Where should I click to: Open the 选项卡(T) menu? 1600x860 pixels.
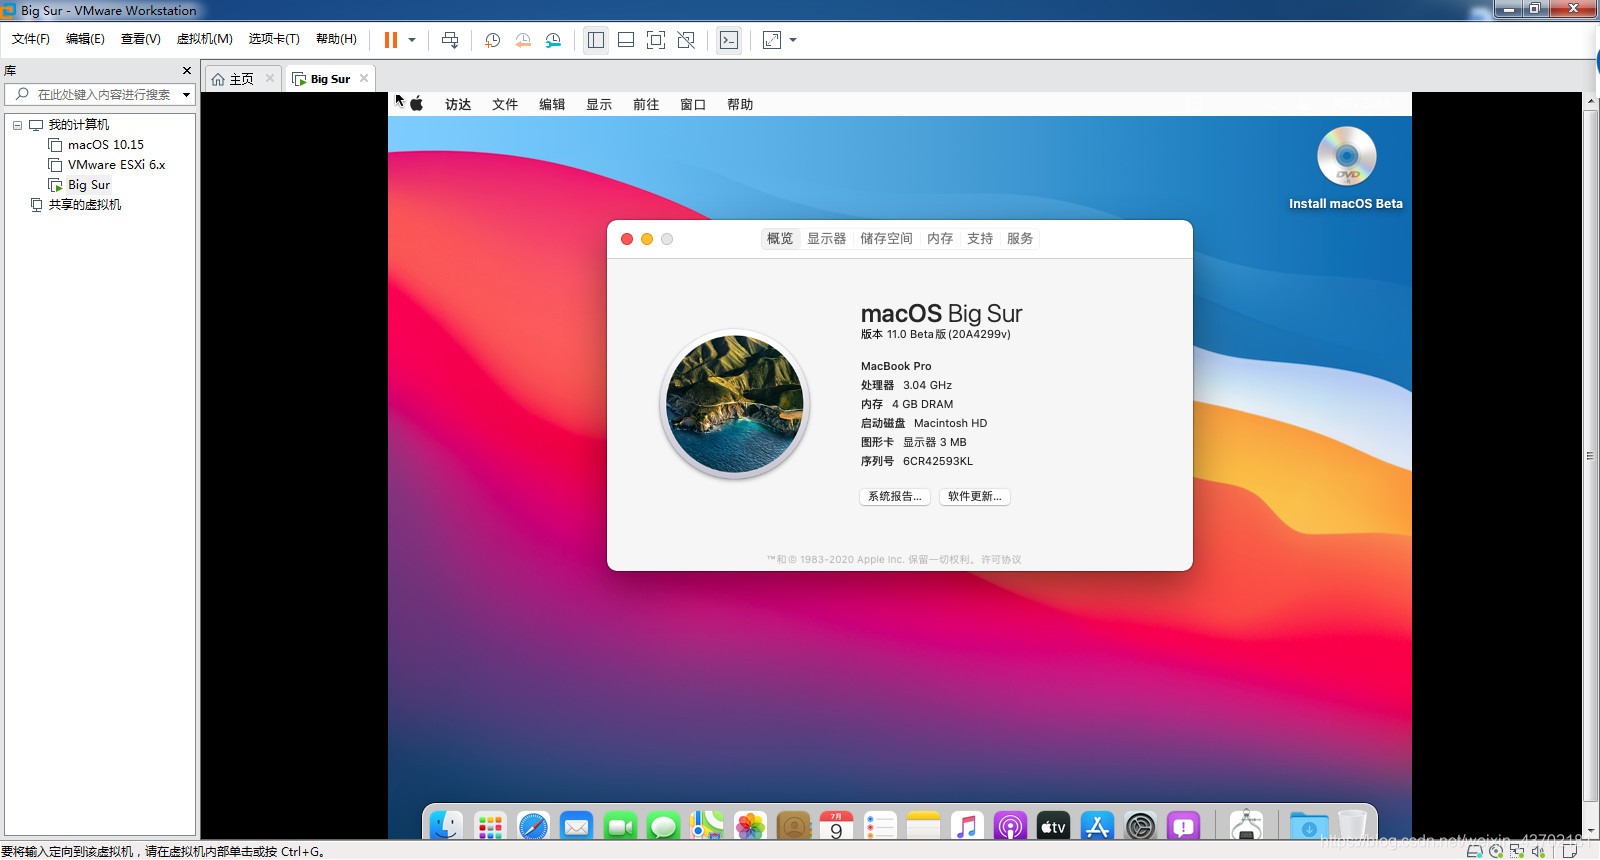(274, 39)
